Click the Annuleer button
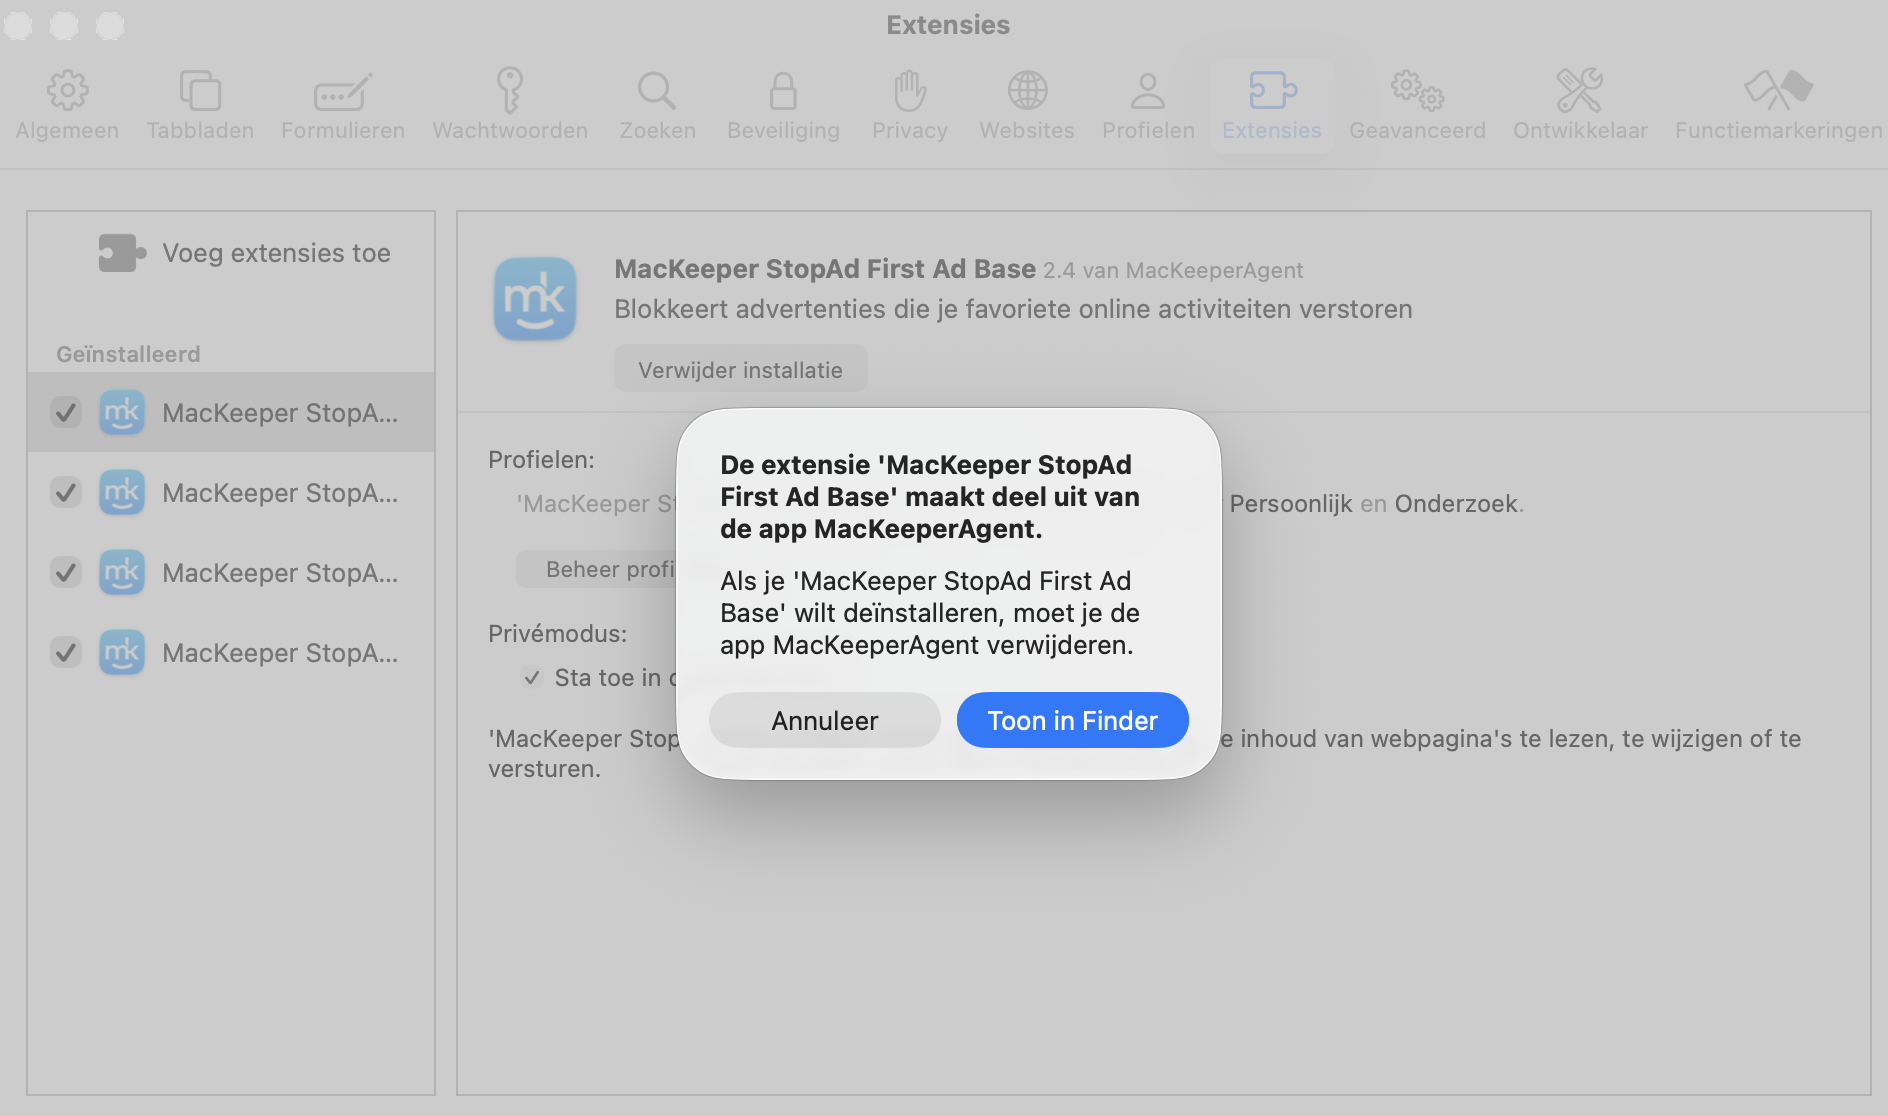The height and width of the screenshot is (1116, 1888). pos(824,719)
